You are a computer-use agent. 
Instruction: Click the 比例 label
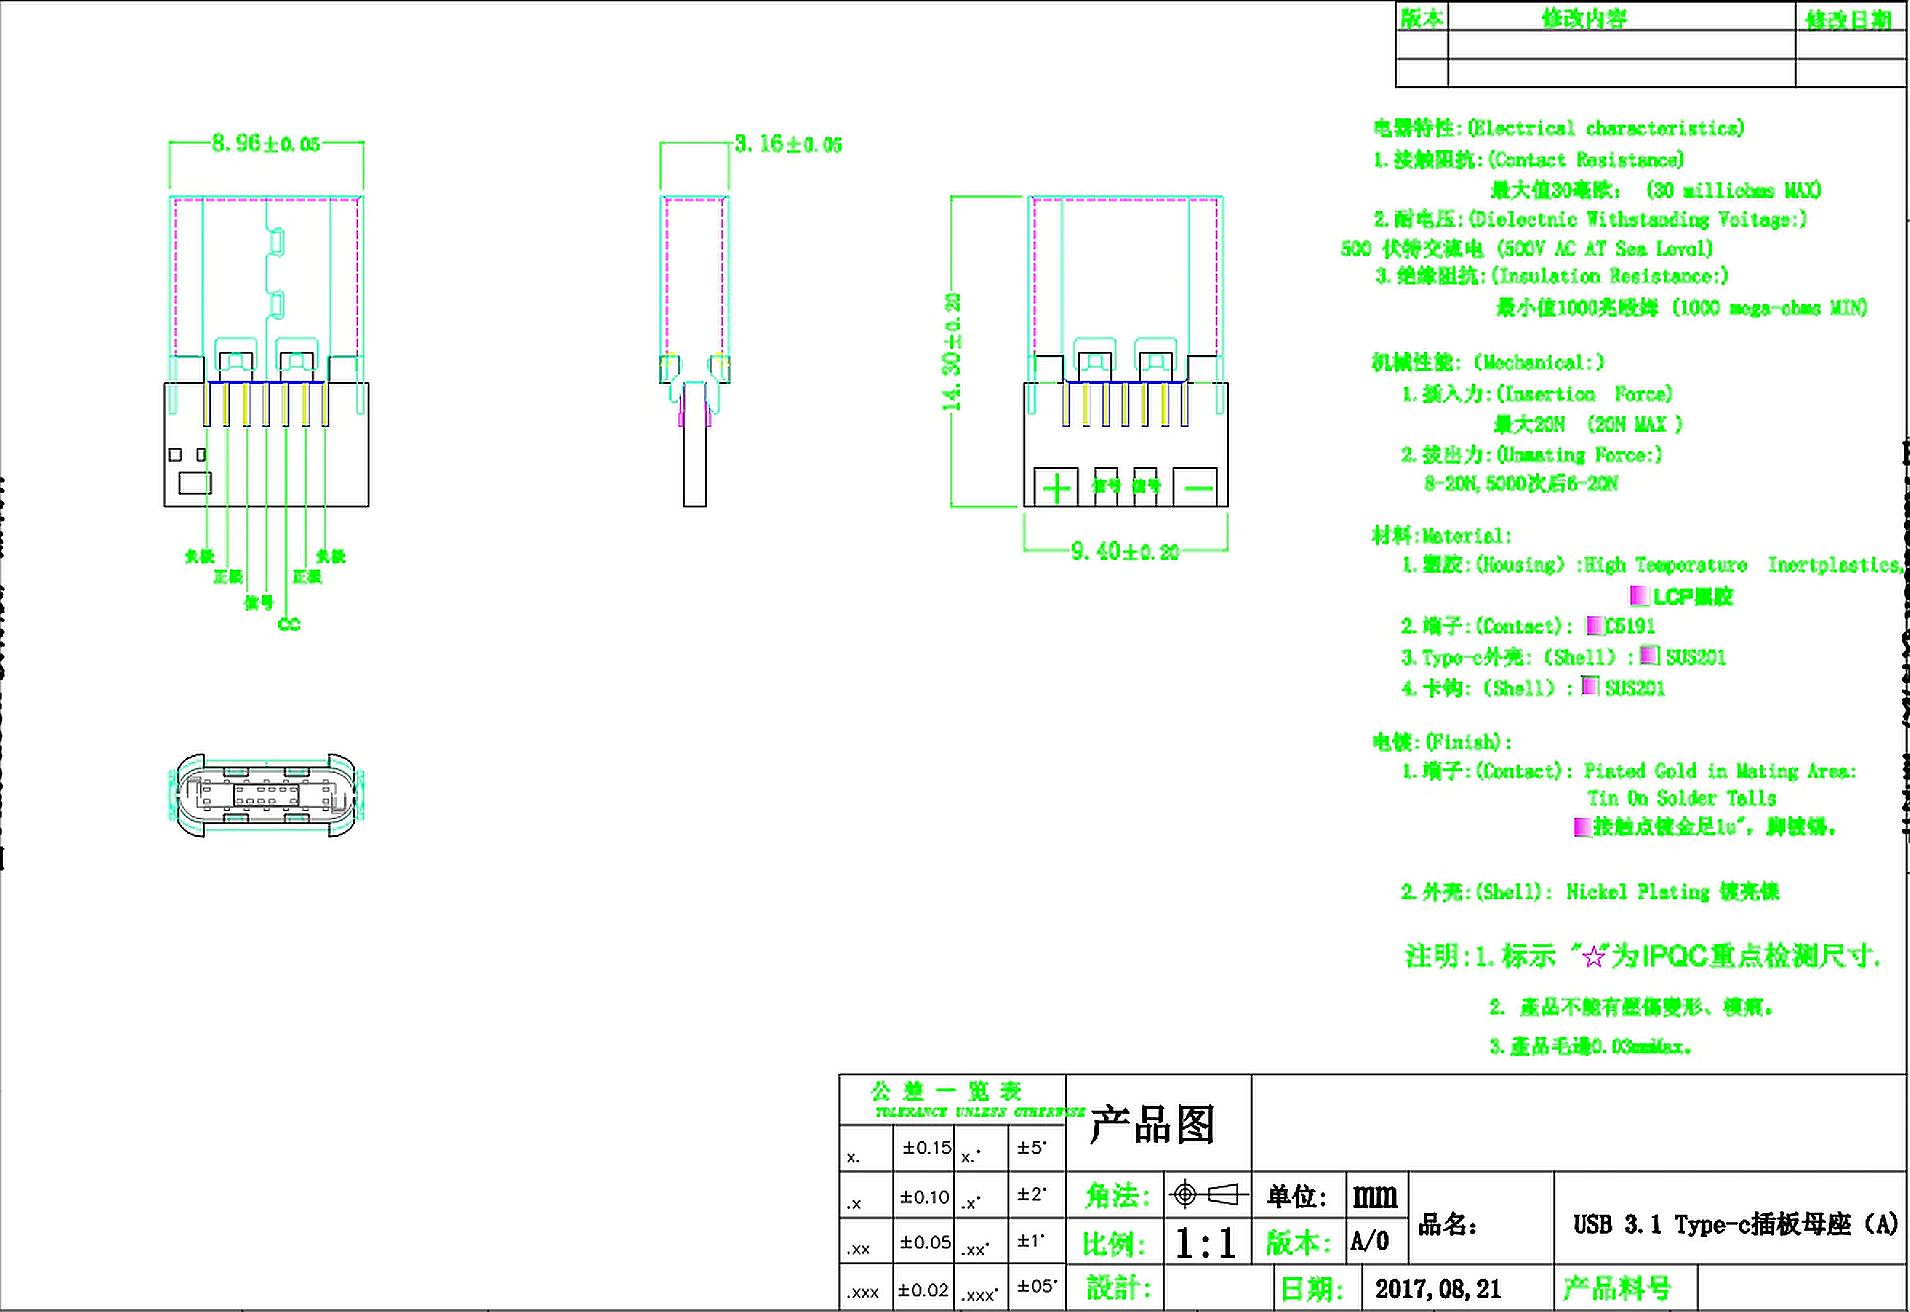[x=1113, y=1243]
